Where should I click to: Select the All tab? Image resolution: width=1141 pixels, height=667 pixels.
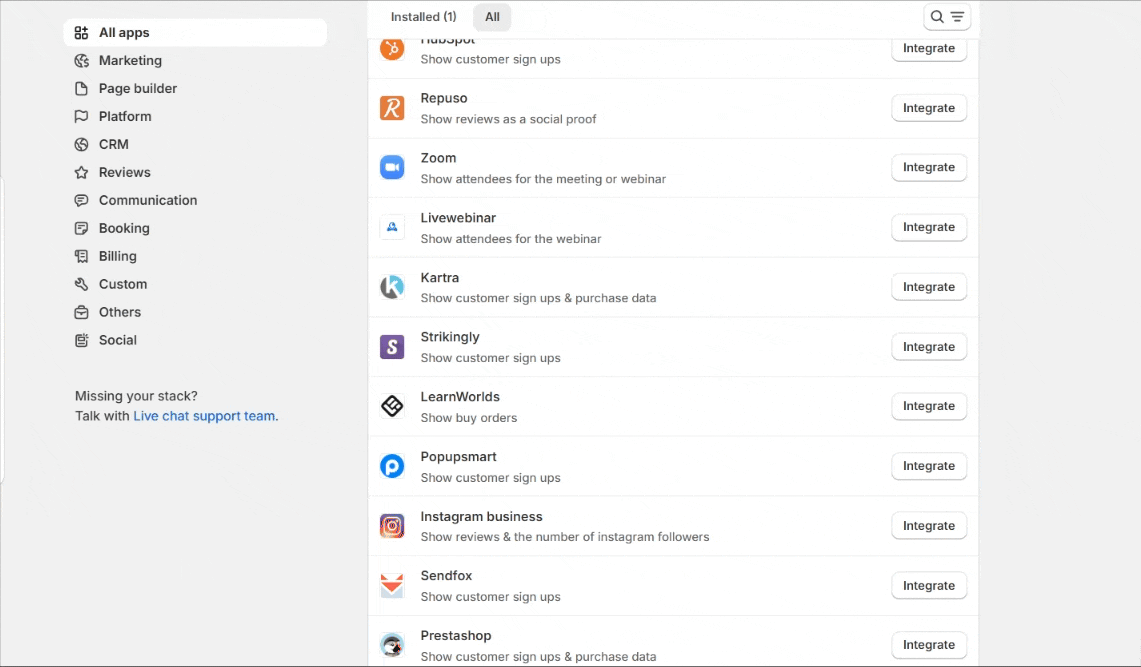pyautogui.click(x=493, y=17)
